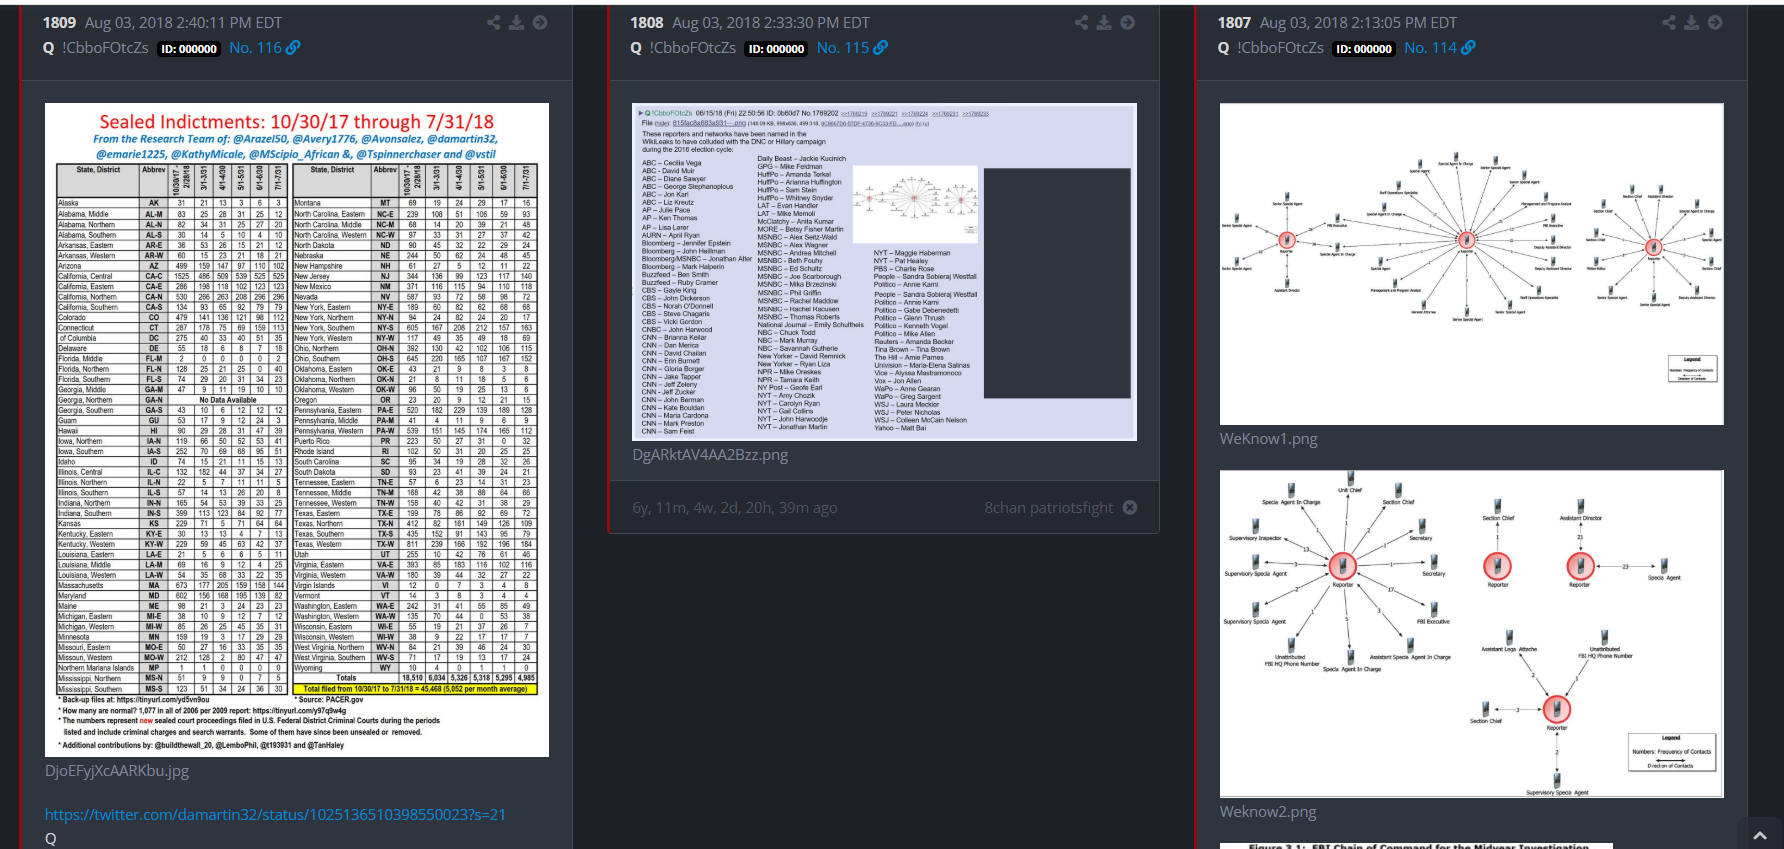Share post 1808

1081,22
